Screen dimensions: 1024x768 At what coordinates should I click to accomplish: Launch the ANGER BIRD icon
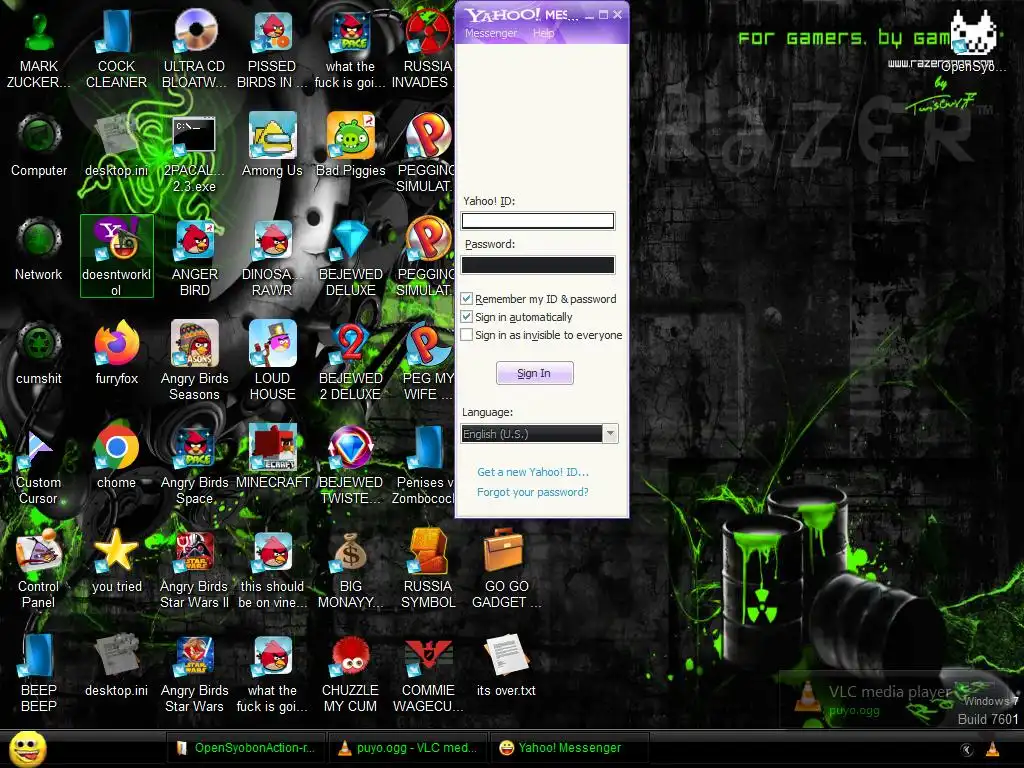(195, 239)
